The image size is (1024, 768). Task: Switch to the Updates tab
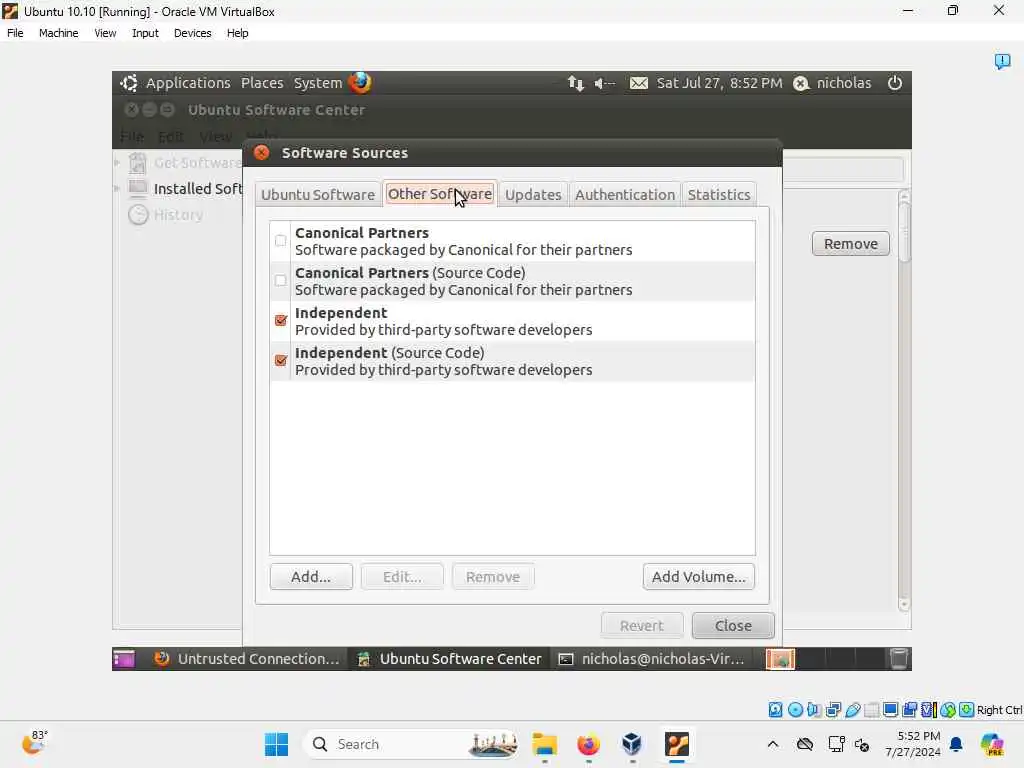coord(533,195)
